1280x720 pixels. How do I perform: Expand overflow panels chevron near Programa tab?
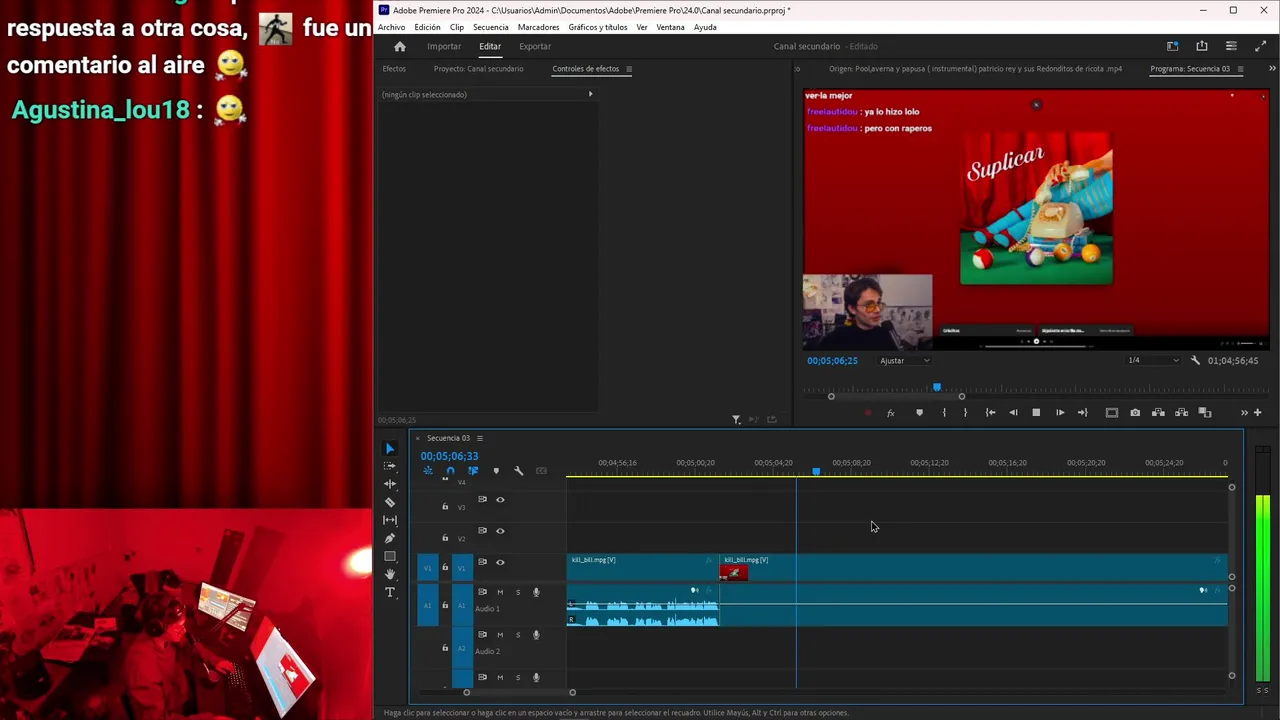tap(1271, 68)
